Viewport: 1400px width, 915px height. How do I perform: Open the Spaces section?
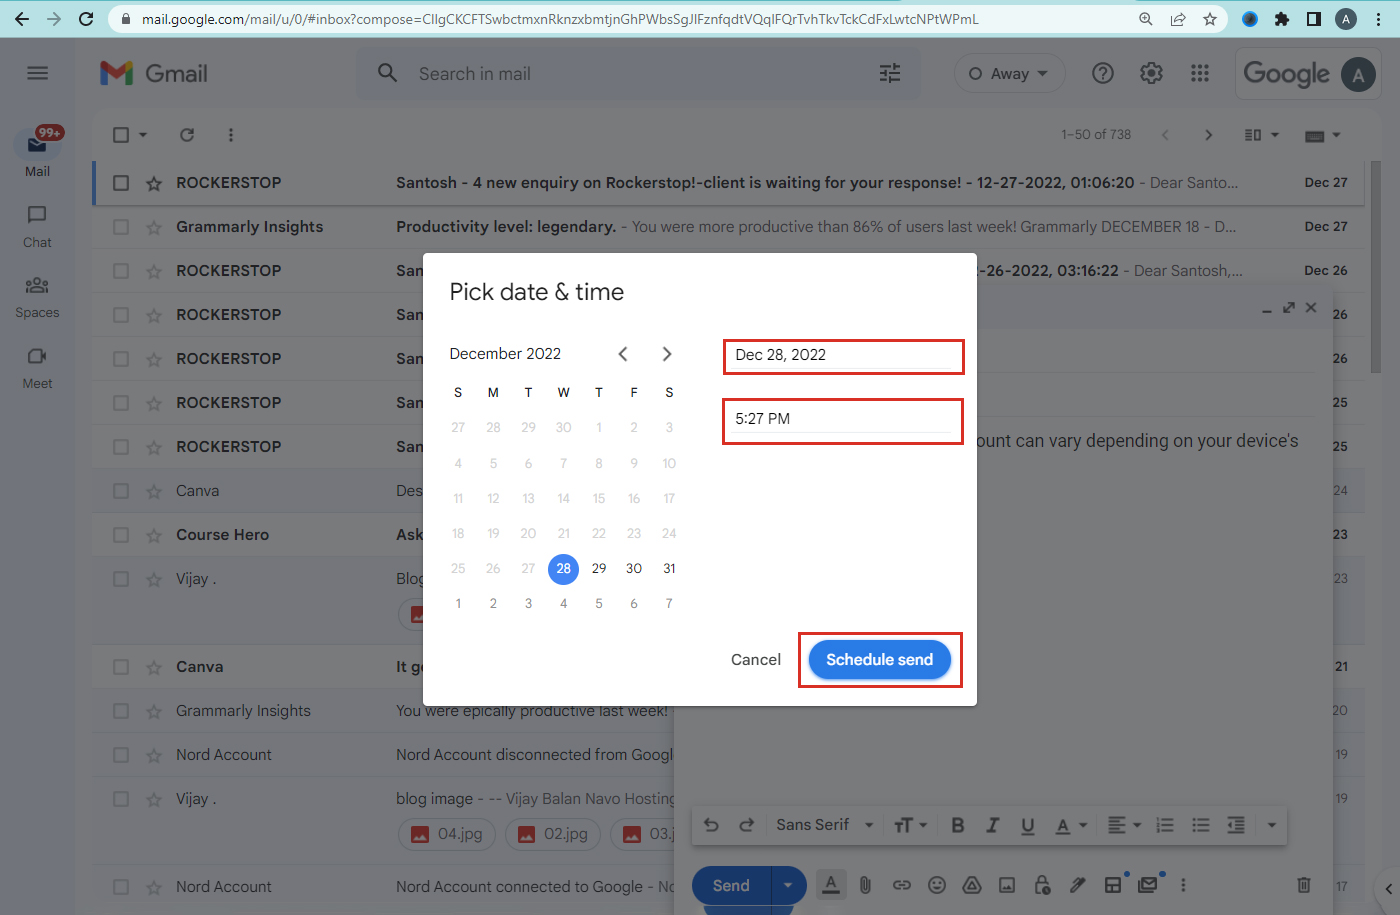point(37,298)
